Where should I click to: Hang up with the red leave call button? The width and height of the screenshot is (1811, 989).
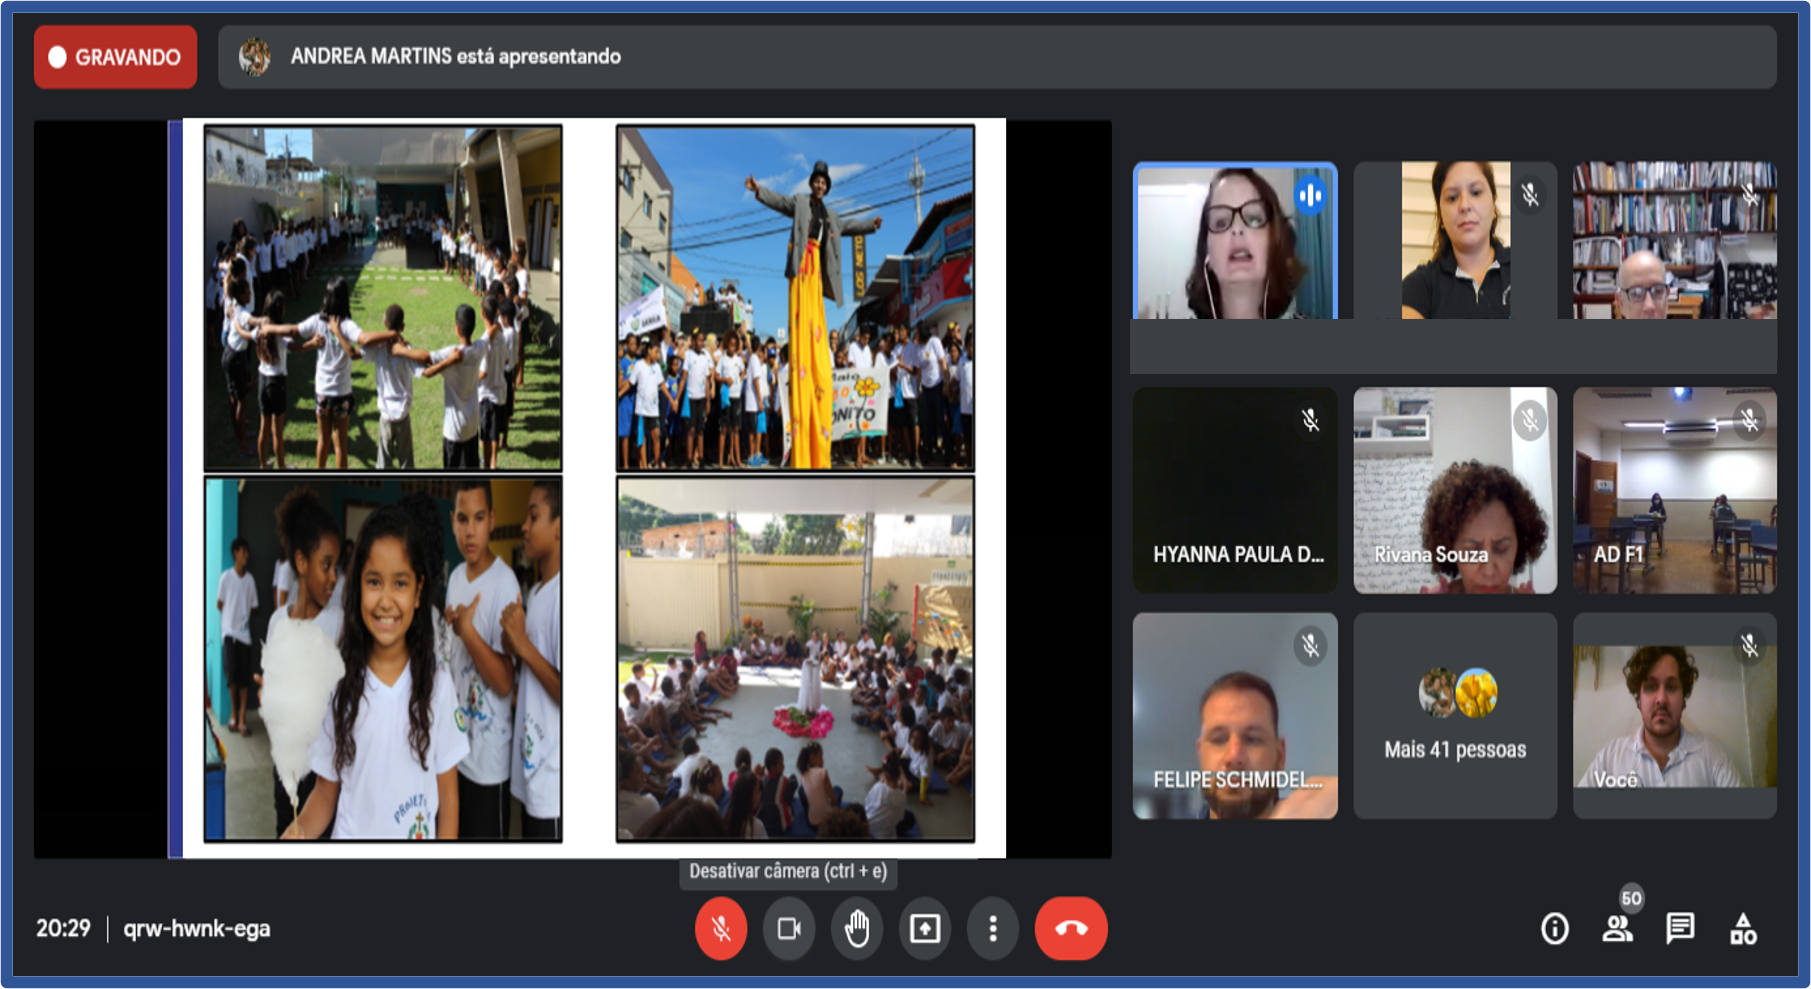point(1070,929)
